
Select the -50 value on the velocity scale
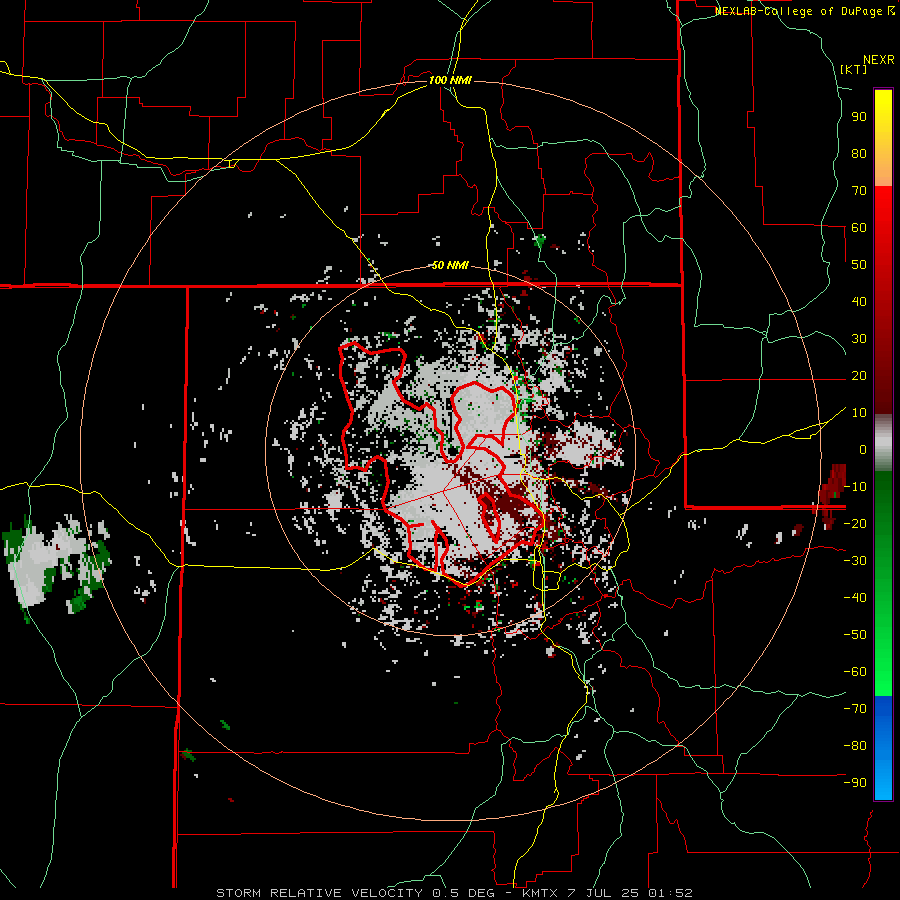855,634
